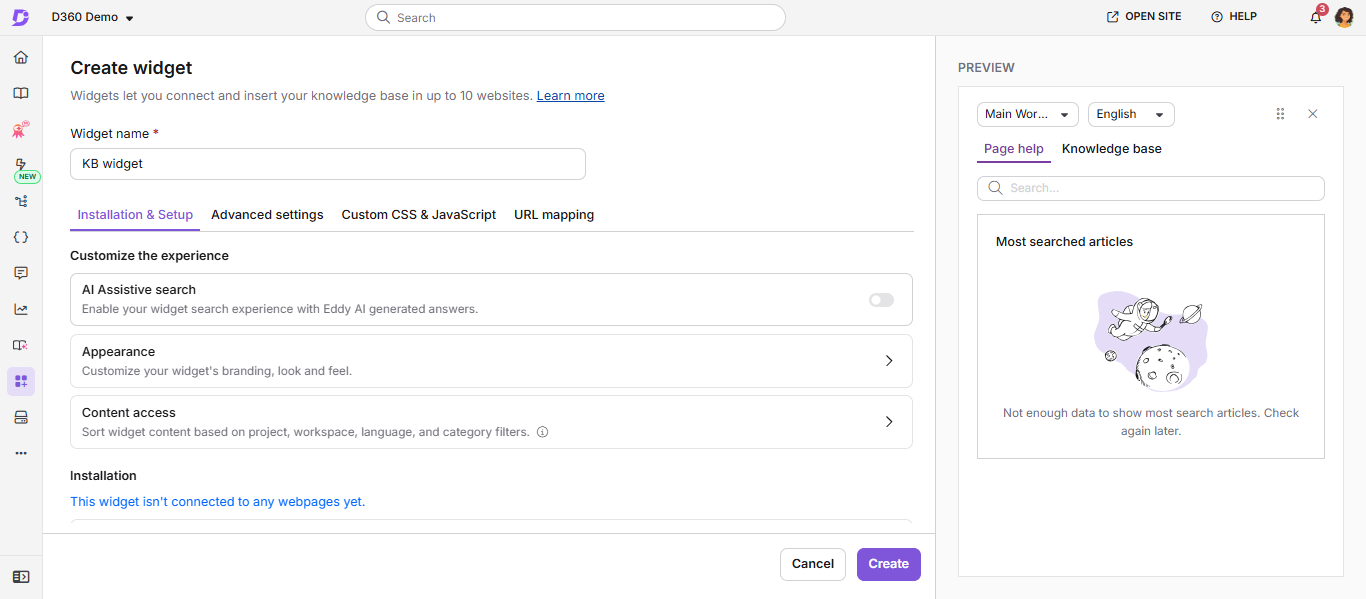Select the Page help preview tab
Viewport: 1366px width, 599px height.
click(x=1014, y=149)
